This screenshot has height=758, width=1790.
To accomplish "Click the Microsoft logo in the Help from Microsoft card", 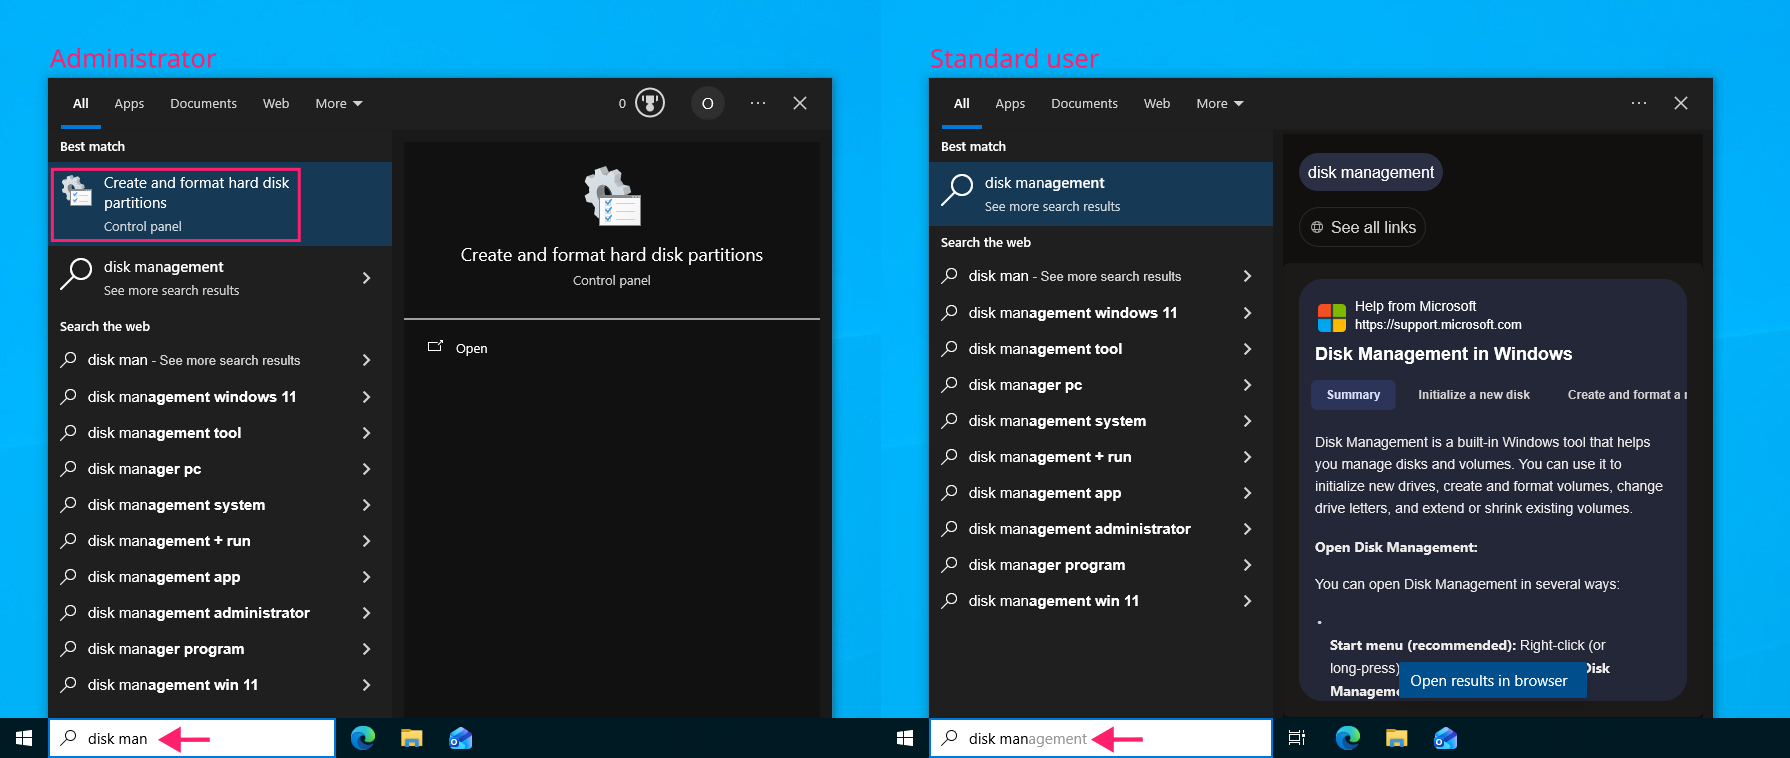I will (x=1332, y=318).
